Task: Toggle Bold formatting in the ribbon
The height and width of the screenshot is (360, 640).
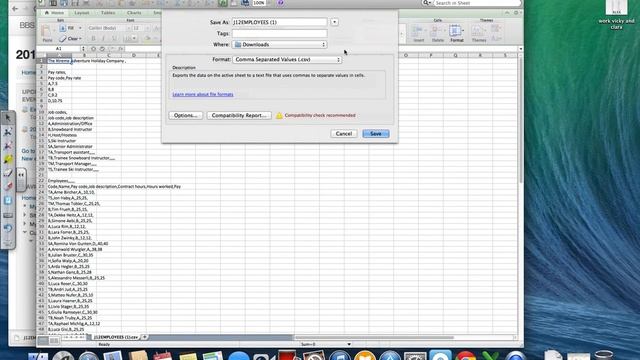Action: click(93, 38)
